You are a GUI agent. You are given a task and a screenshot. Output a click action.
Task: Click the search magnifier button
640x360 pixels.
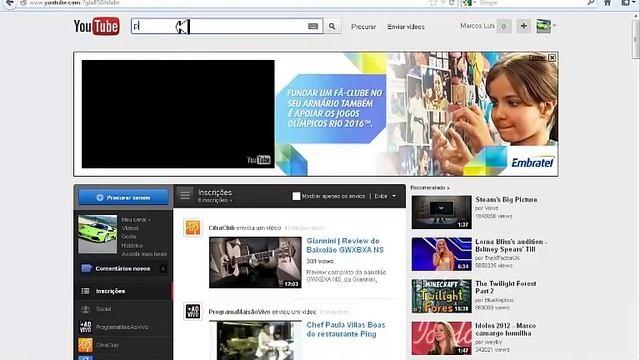332,27
